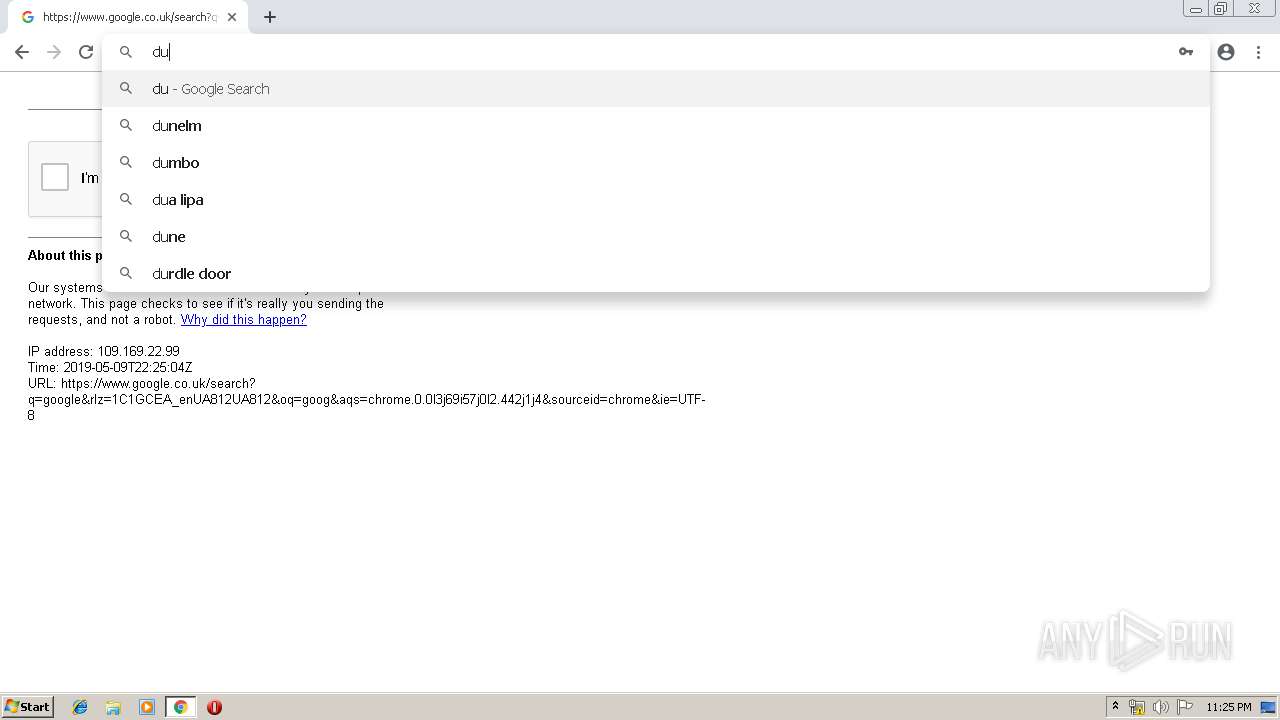Click the IP address 109.169.22.99 text
Screen dimensions: 1280x720
click(104, 352)
